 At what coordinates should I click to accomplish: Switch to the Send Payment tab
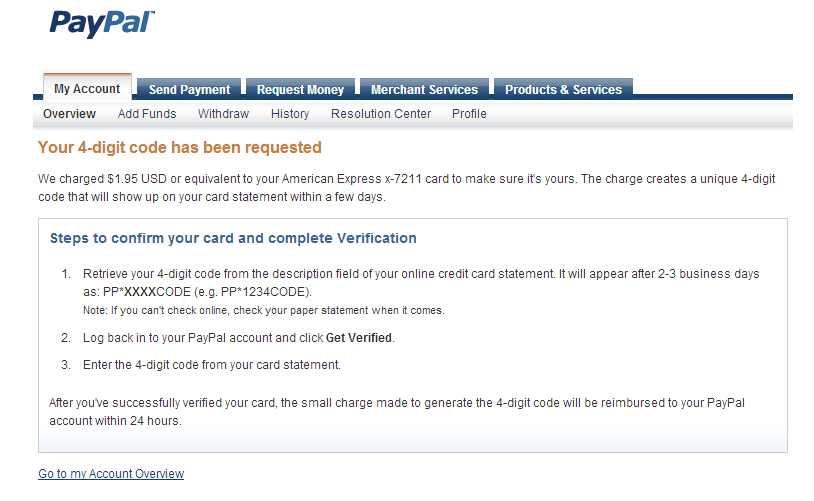point(189,89)
